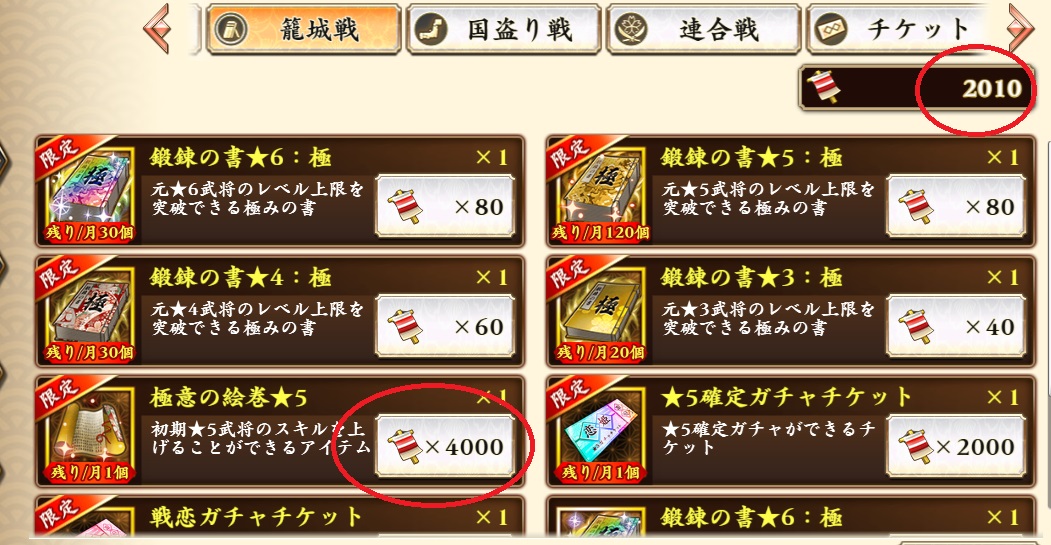Click the 2010 flag balance display
This screenshot has width=1051, height=545.
pyautogui.click(x=917, y=88)
